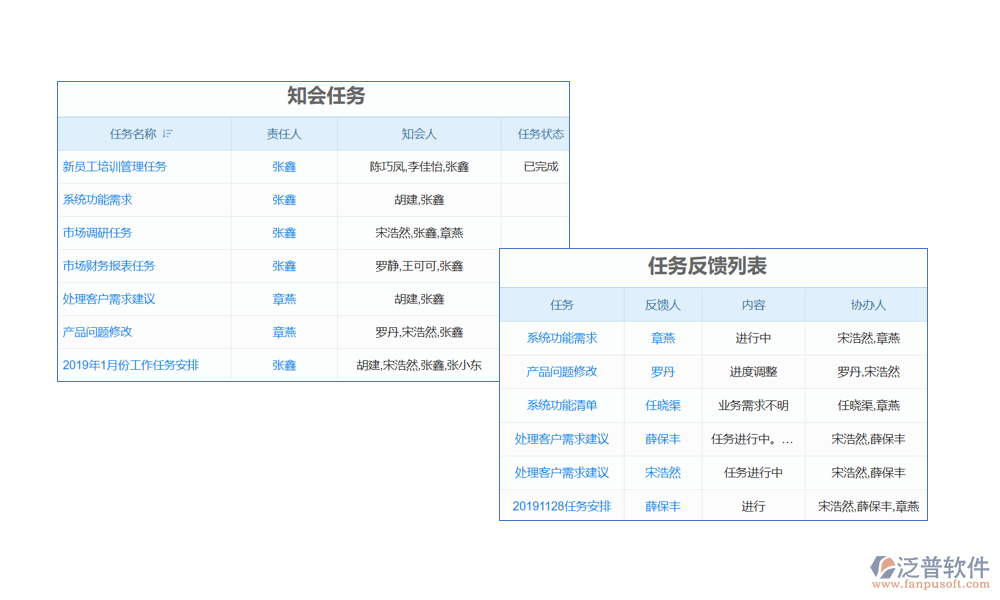This screenshot has width=1000, height=600.
Task: Click the 反馈人 column header
Action: pos(663,305)
